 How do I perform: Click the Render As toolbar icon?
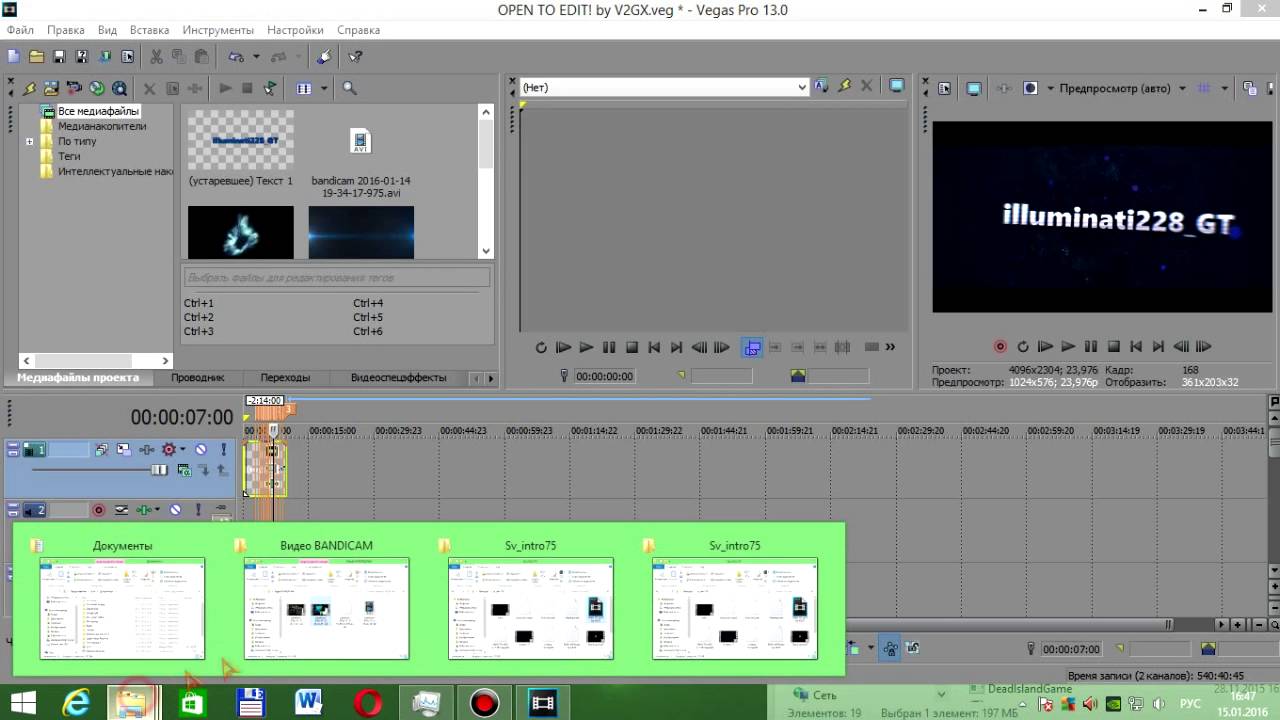105,57
